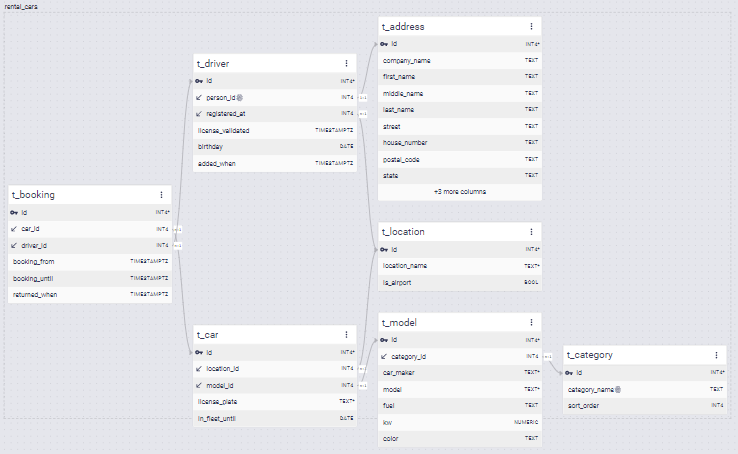Open the t_category table options menu
Screen dimensions: 738x454
tap(716, 354)
